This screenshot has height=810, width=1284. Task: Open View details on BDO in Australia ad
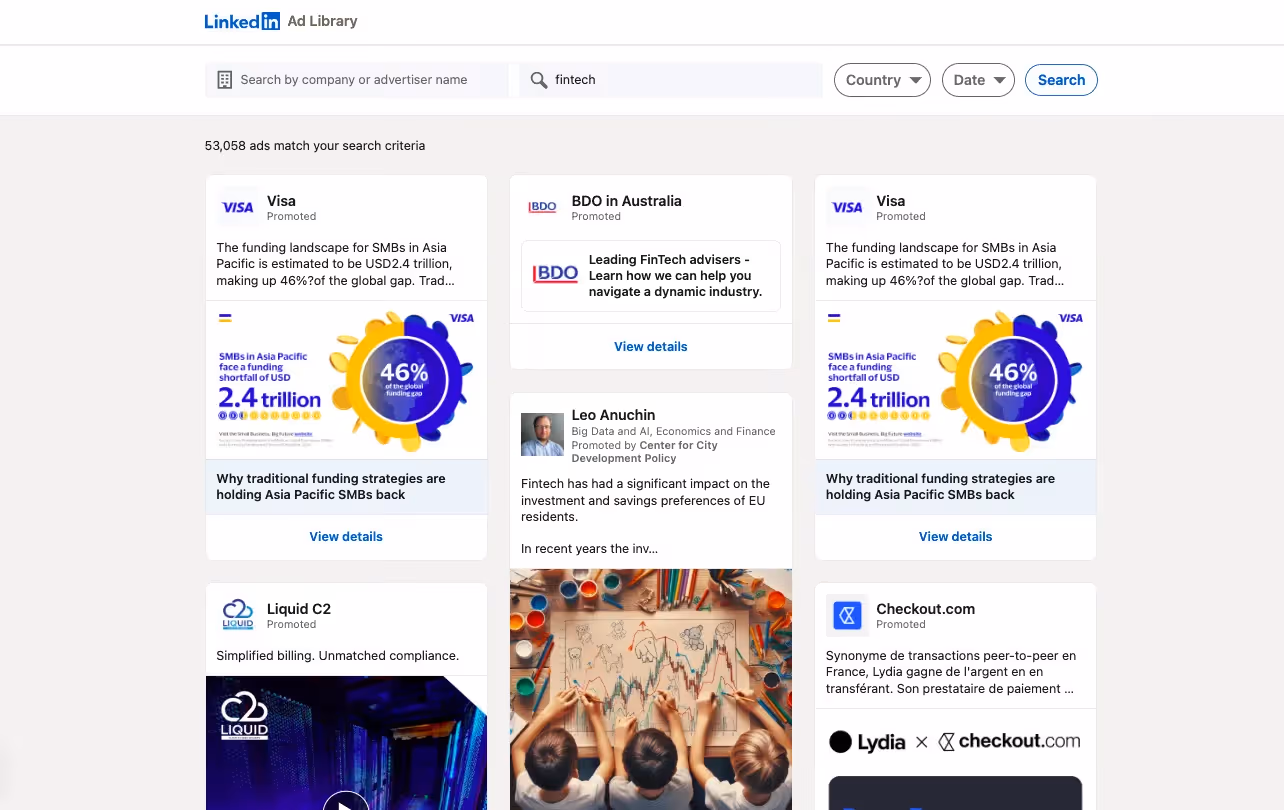click(x=651, y=347)
